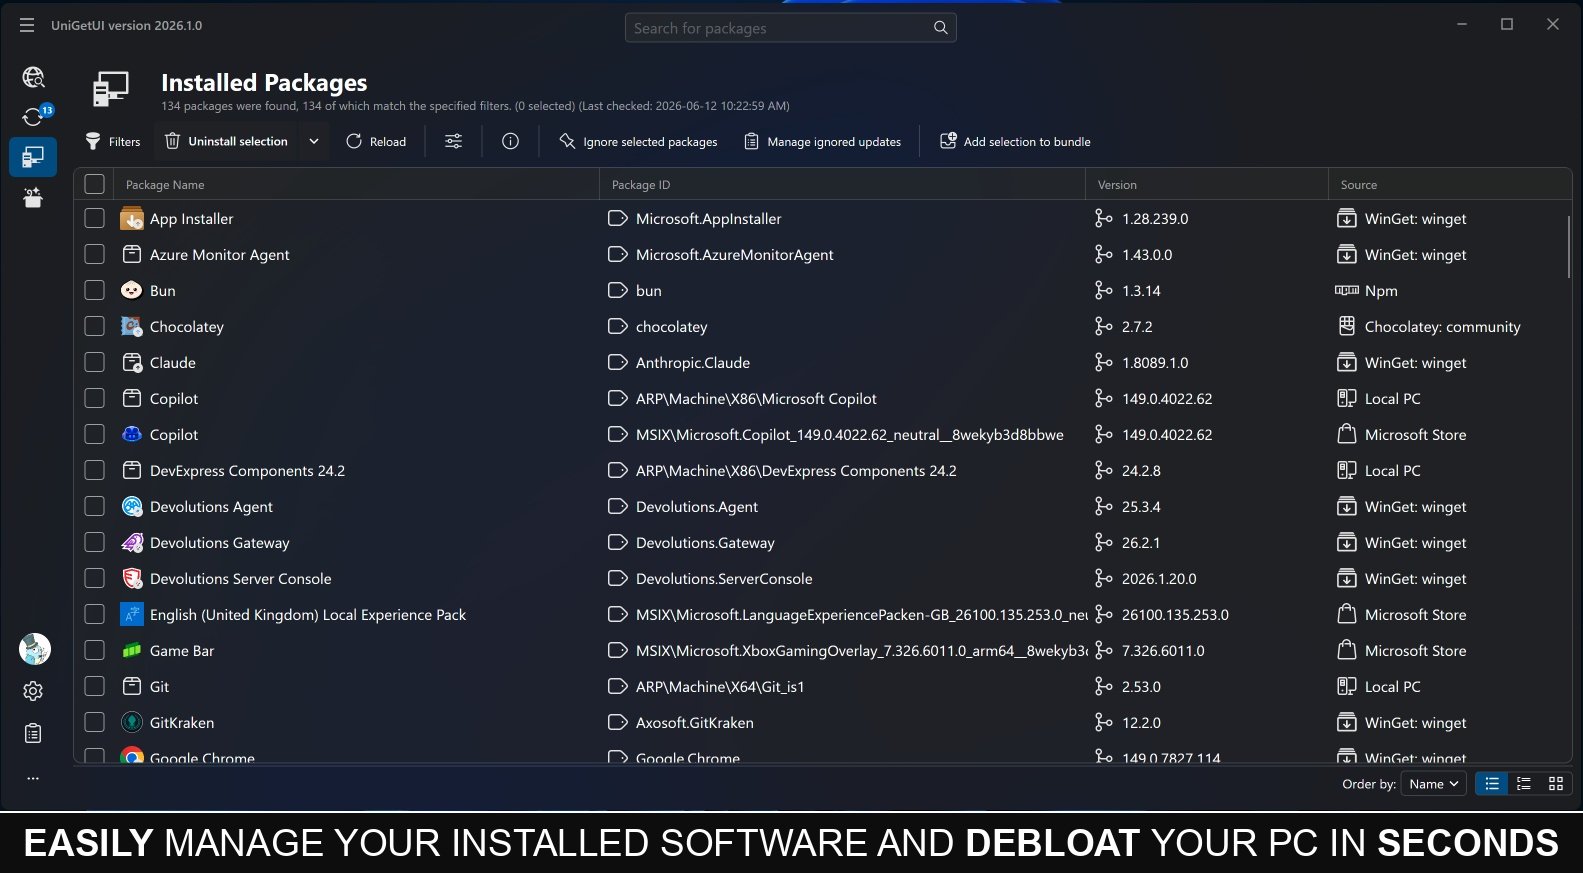Focus the Search for packages field
The width and height of the screenshot is (1583, 873).
pyautogui.click(x=790, y=28)
